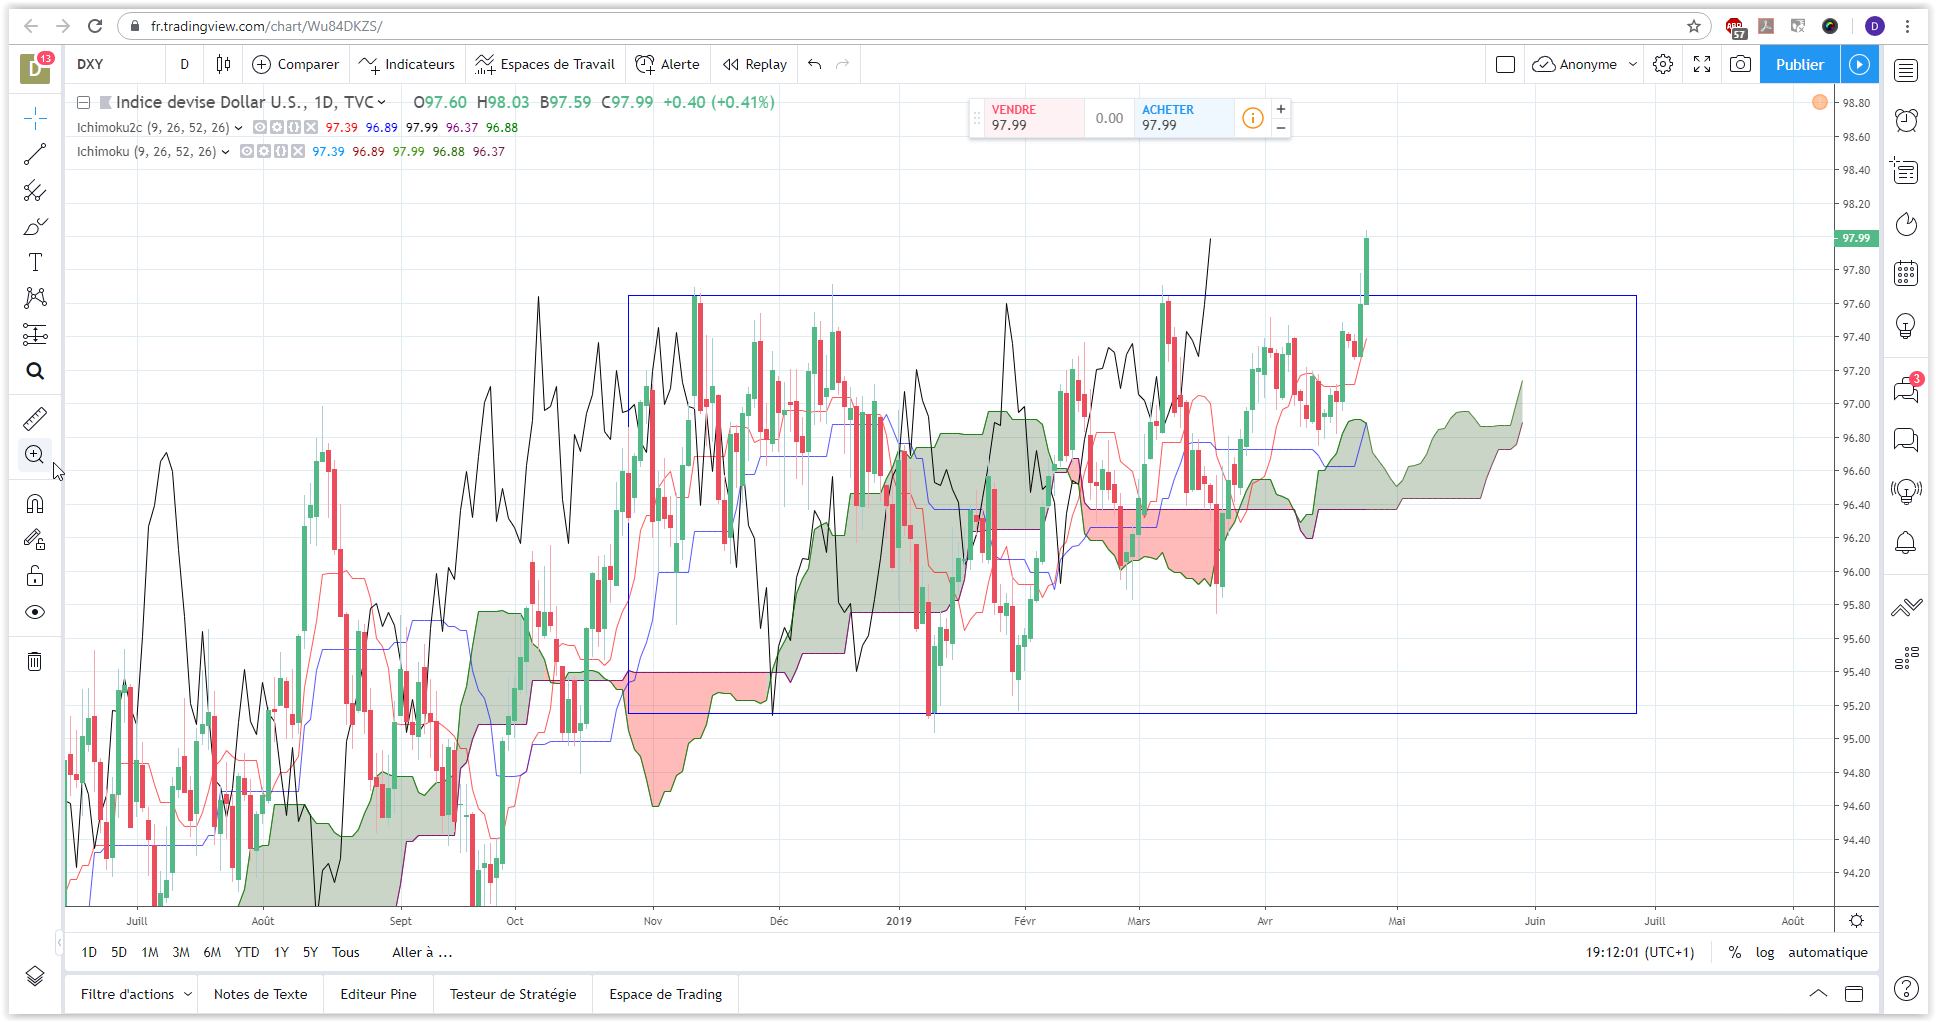Screen dimensions: 1936x1022
Task: Expand the Ichimoku2c indicator options chevron
Action: click(238, 128)
